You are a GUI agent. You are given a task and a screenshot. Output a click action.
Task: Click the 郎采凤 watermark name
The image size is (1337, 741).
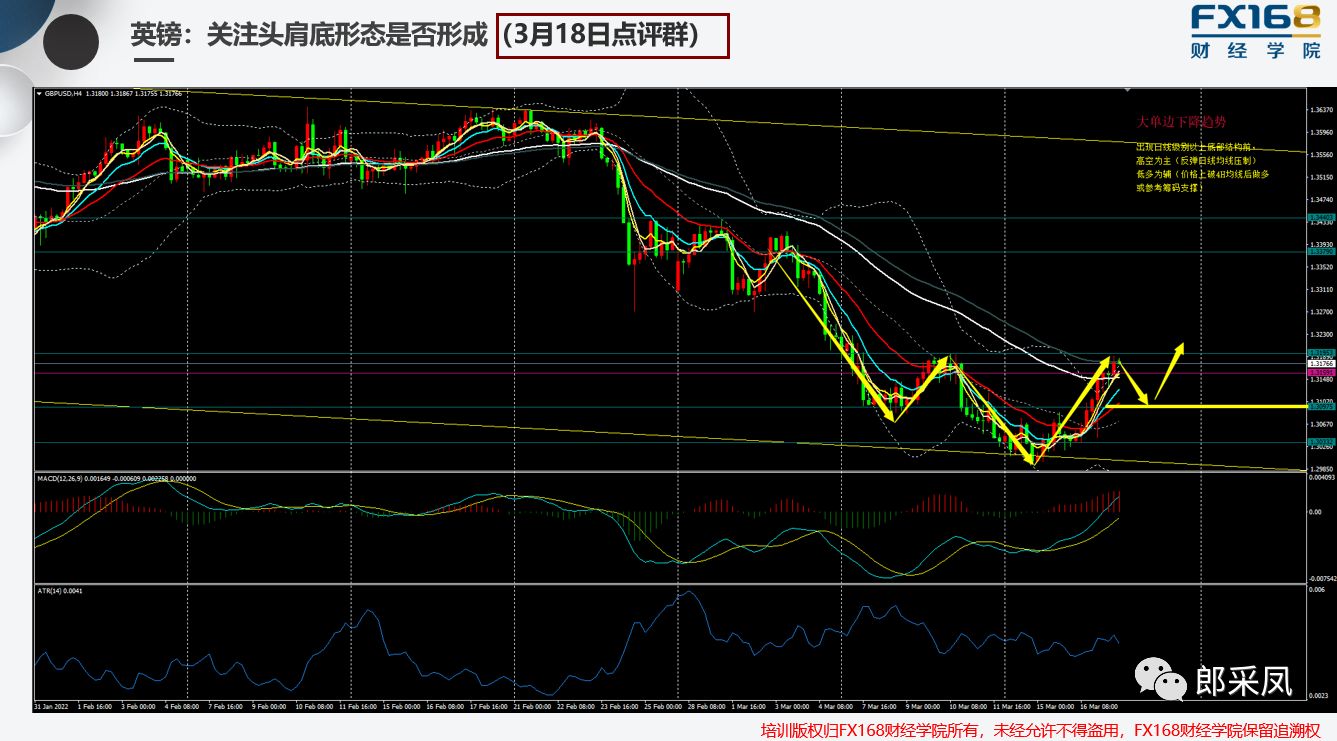[x=1243, y=681]
